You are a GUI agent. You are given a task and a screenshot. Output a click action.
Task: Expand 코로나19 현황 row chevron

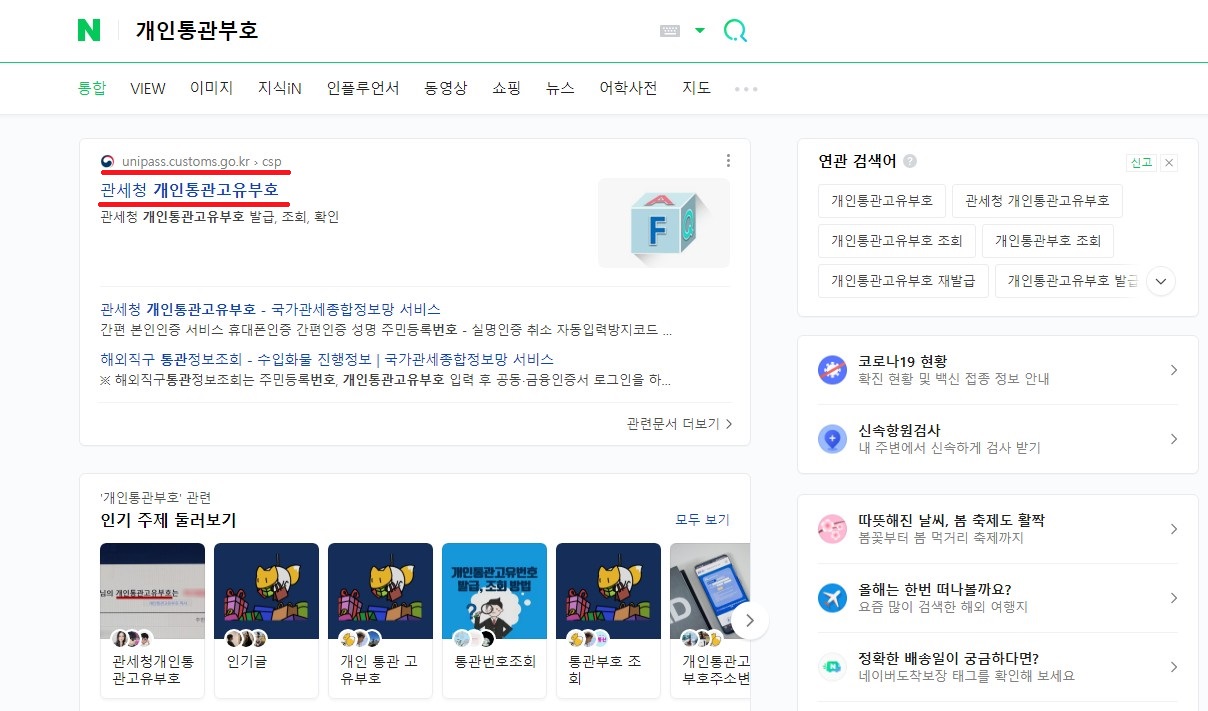[1174, 370]
